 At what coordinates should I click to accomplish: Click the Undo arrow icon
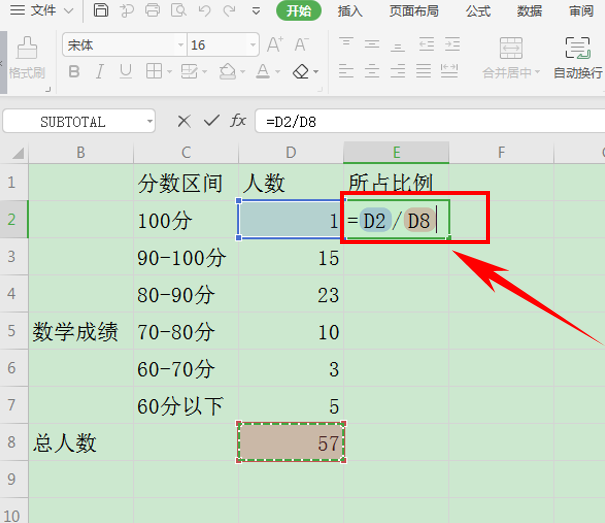tap(204, 11)
